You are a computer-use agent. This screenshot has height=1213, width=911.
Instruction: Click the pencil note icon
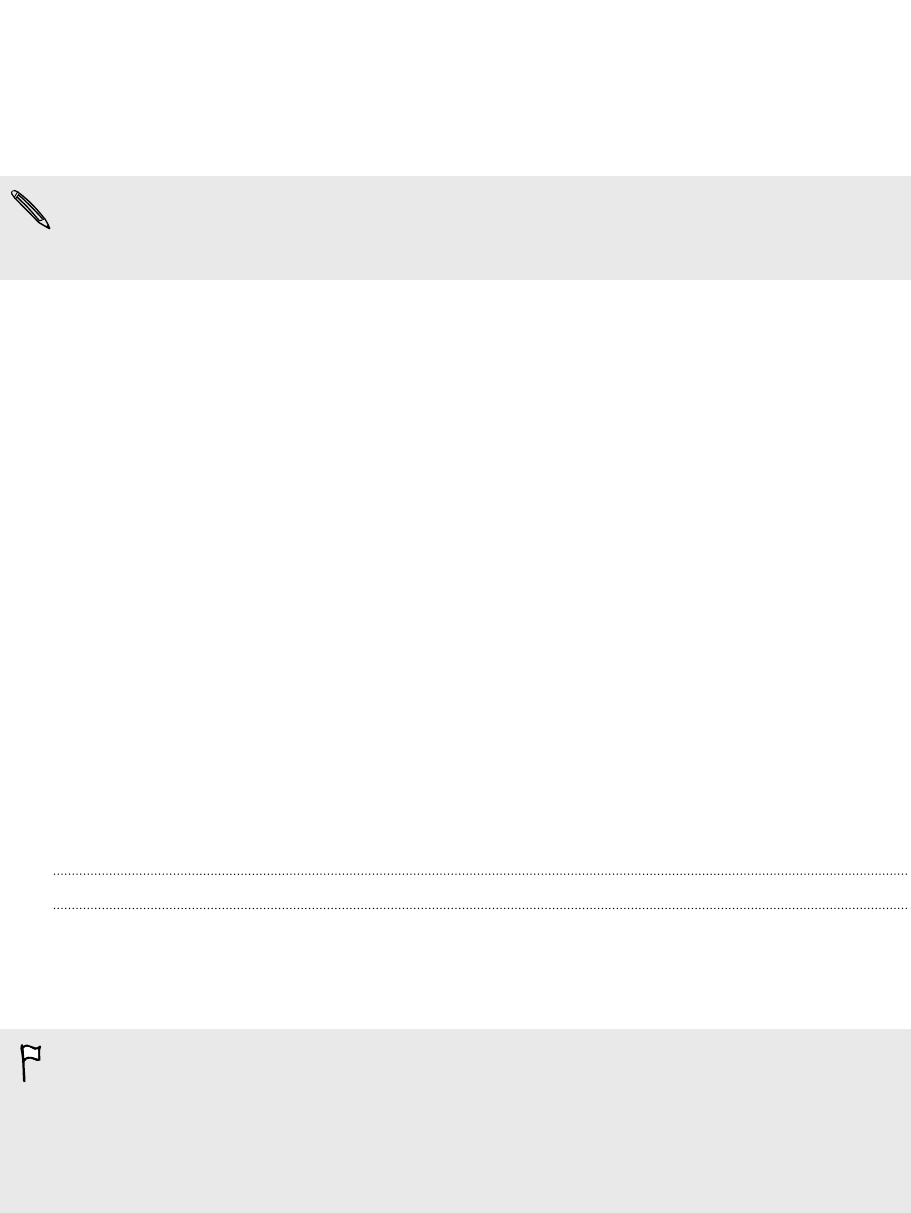click(x=31, y=211)
